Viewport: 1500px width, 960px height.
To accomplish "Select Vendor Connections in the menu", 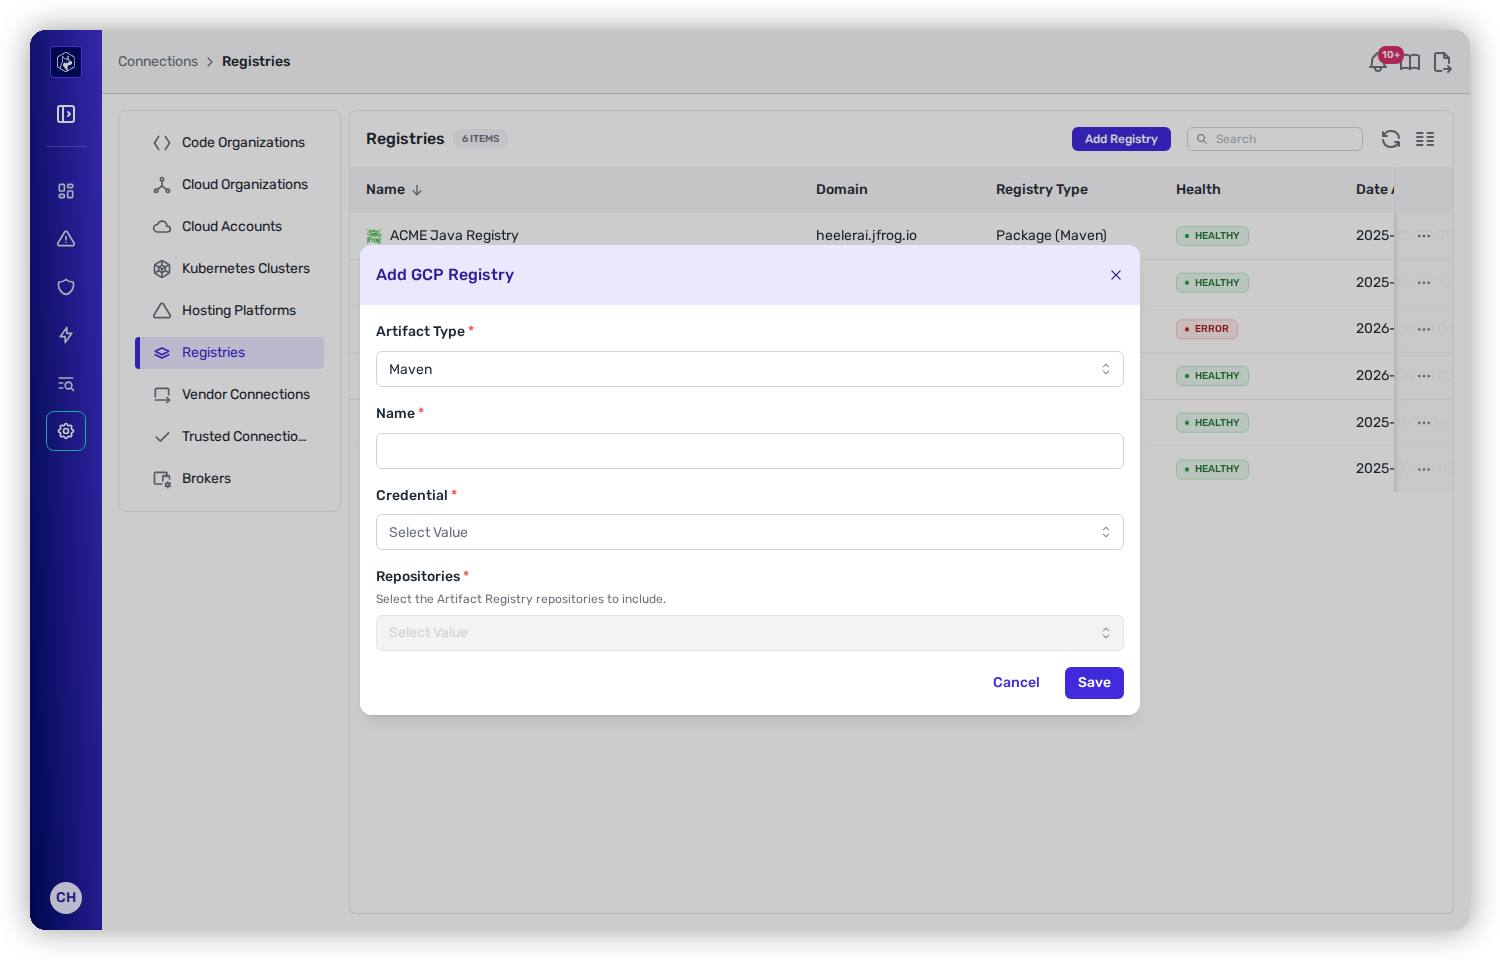I will pos(229,395).
